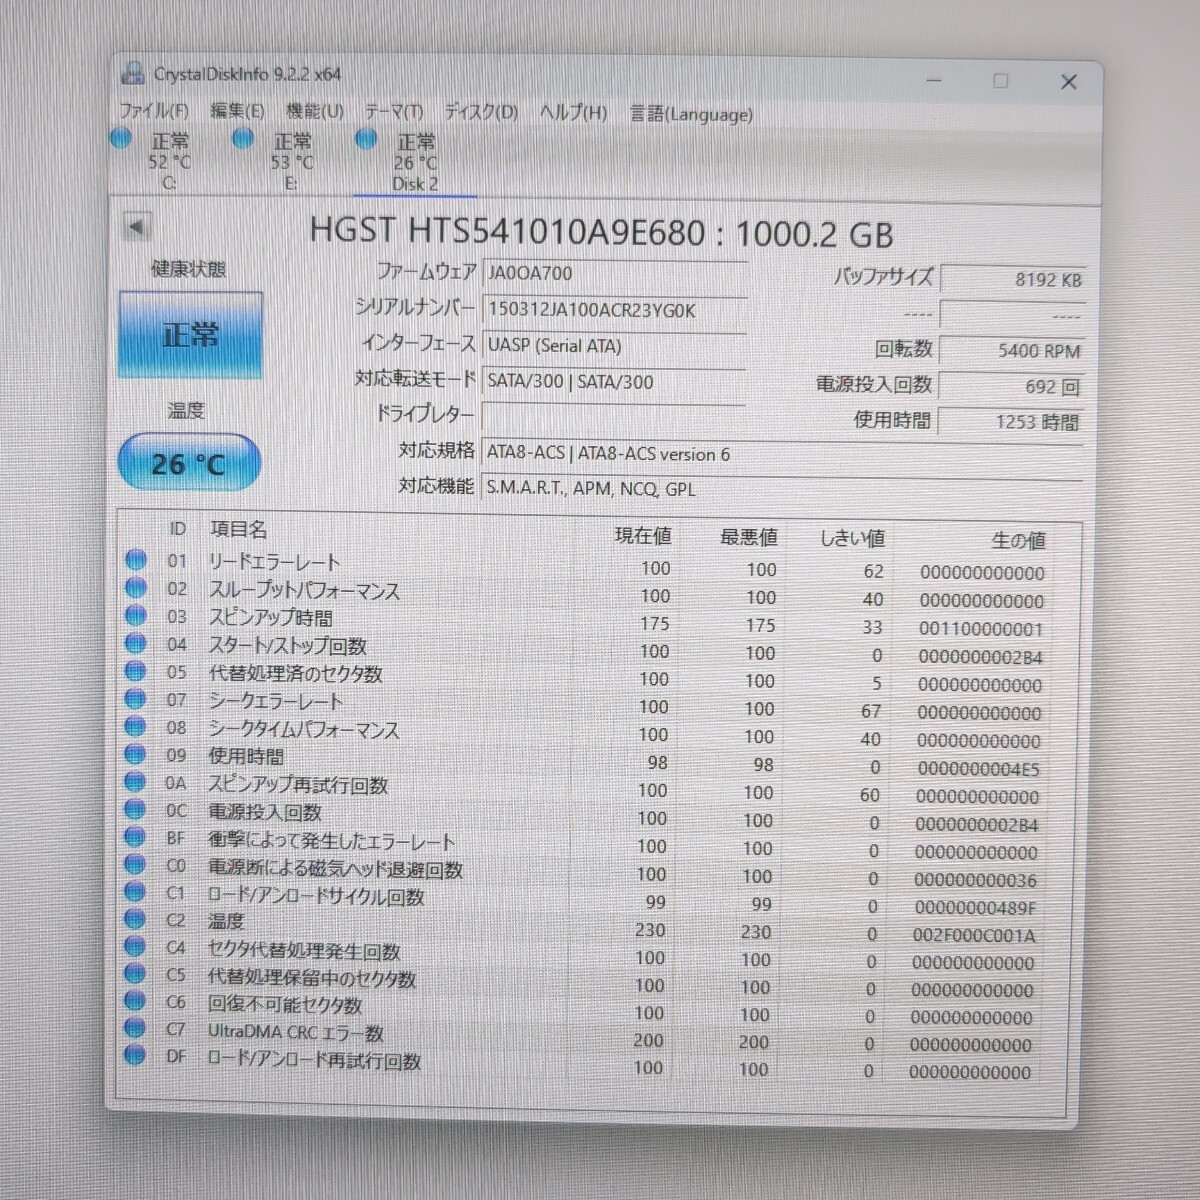Select the 代替処理済のセクタ数 row name

click(x=295, y=673)
